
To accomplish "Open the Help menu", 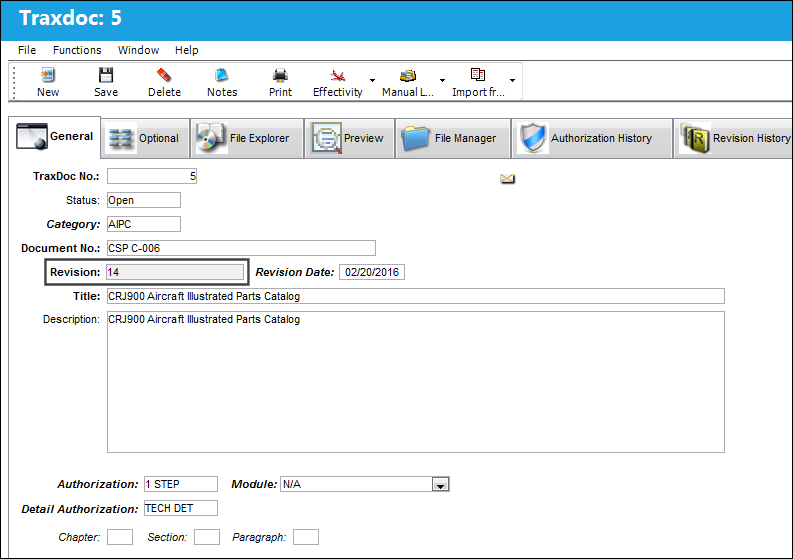I will coord(187,50).
